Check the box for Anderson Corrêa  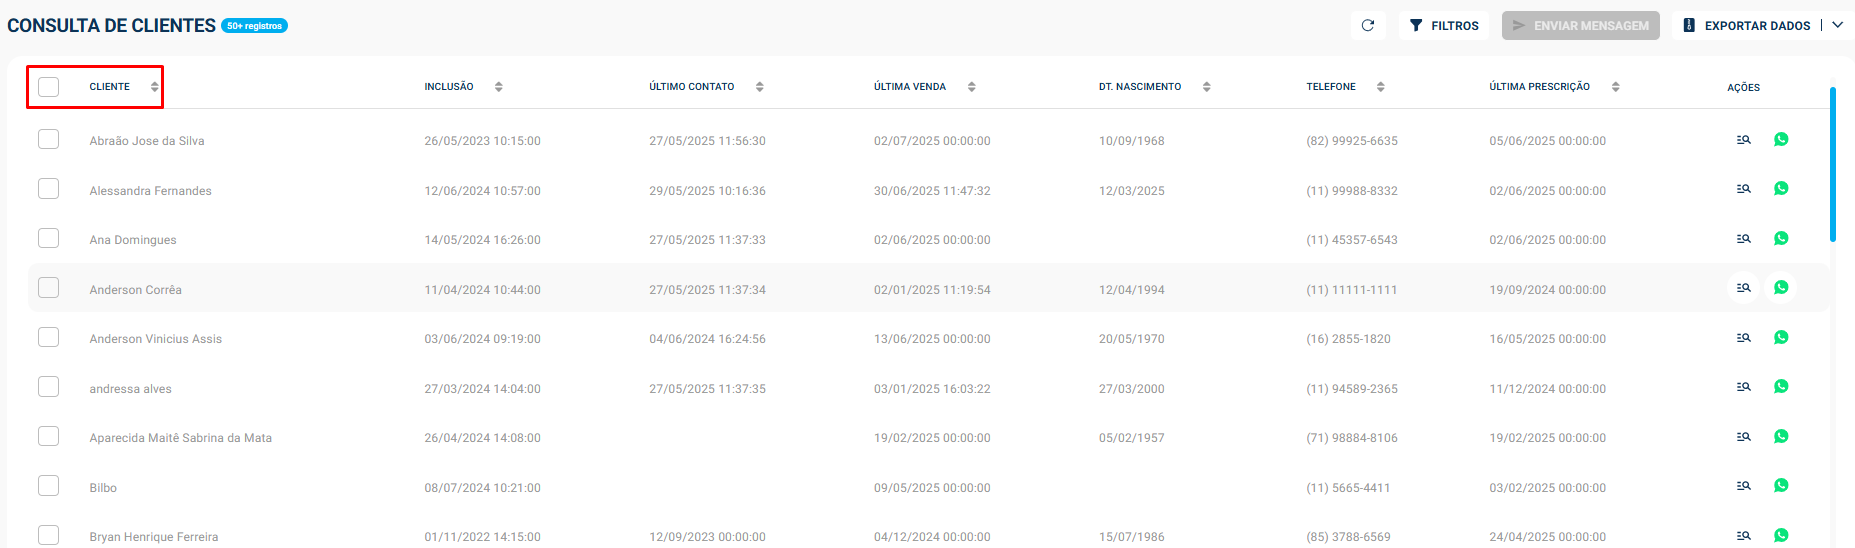click(48, 288)
